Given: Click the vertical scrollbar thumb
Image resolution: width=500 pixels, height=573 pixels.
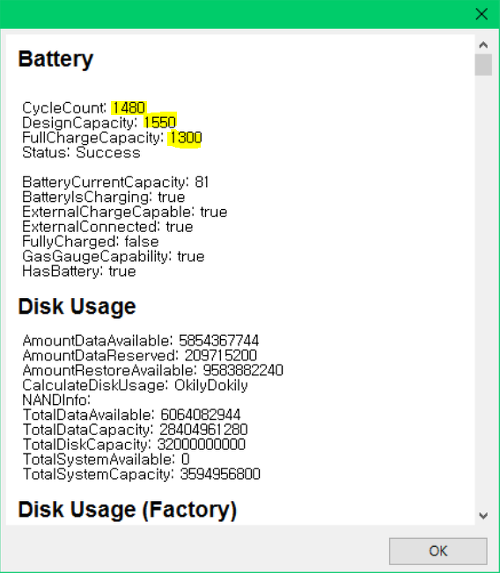Looking at the screenshot, I should pos(483,65).
